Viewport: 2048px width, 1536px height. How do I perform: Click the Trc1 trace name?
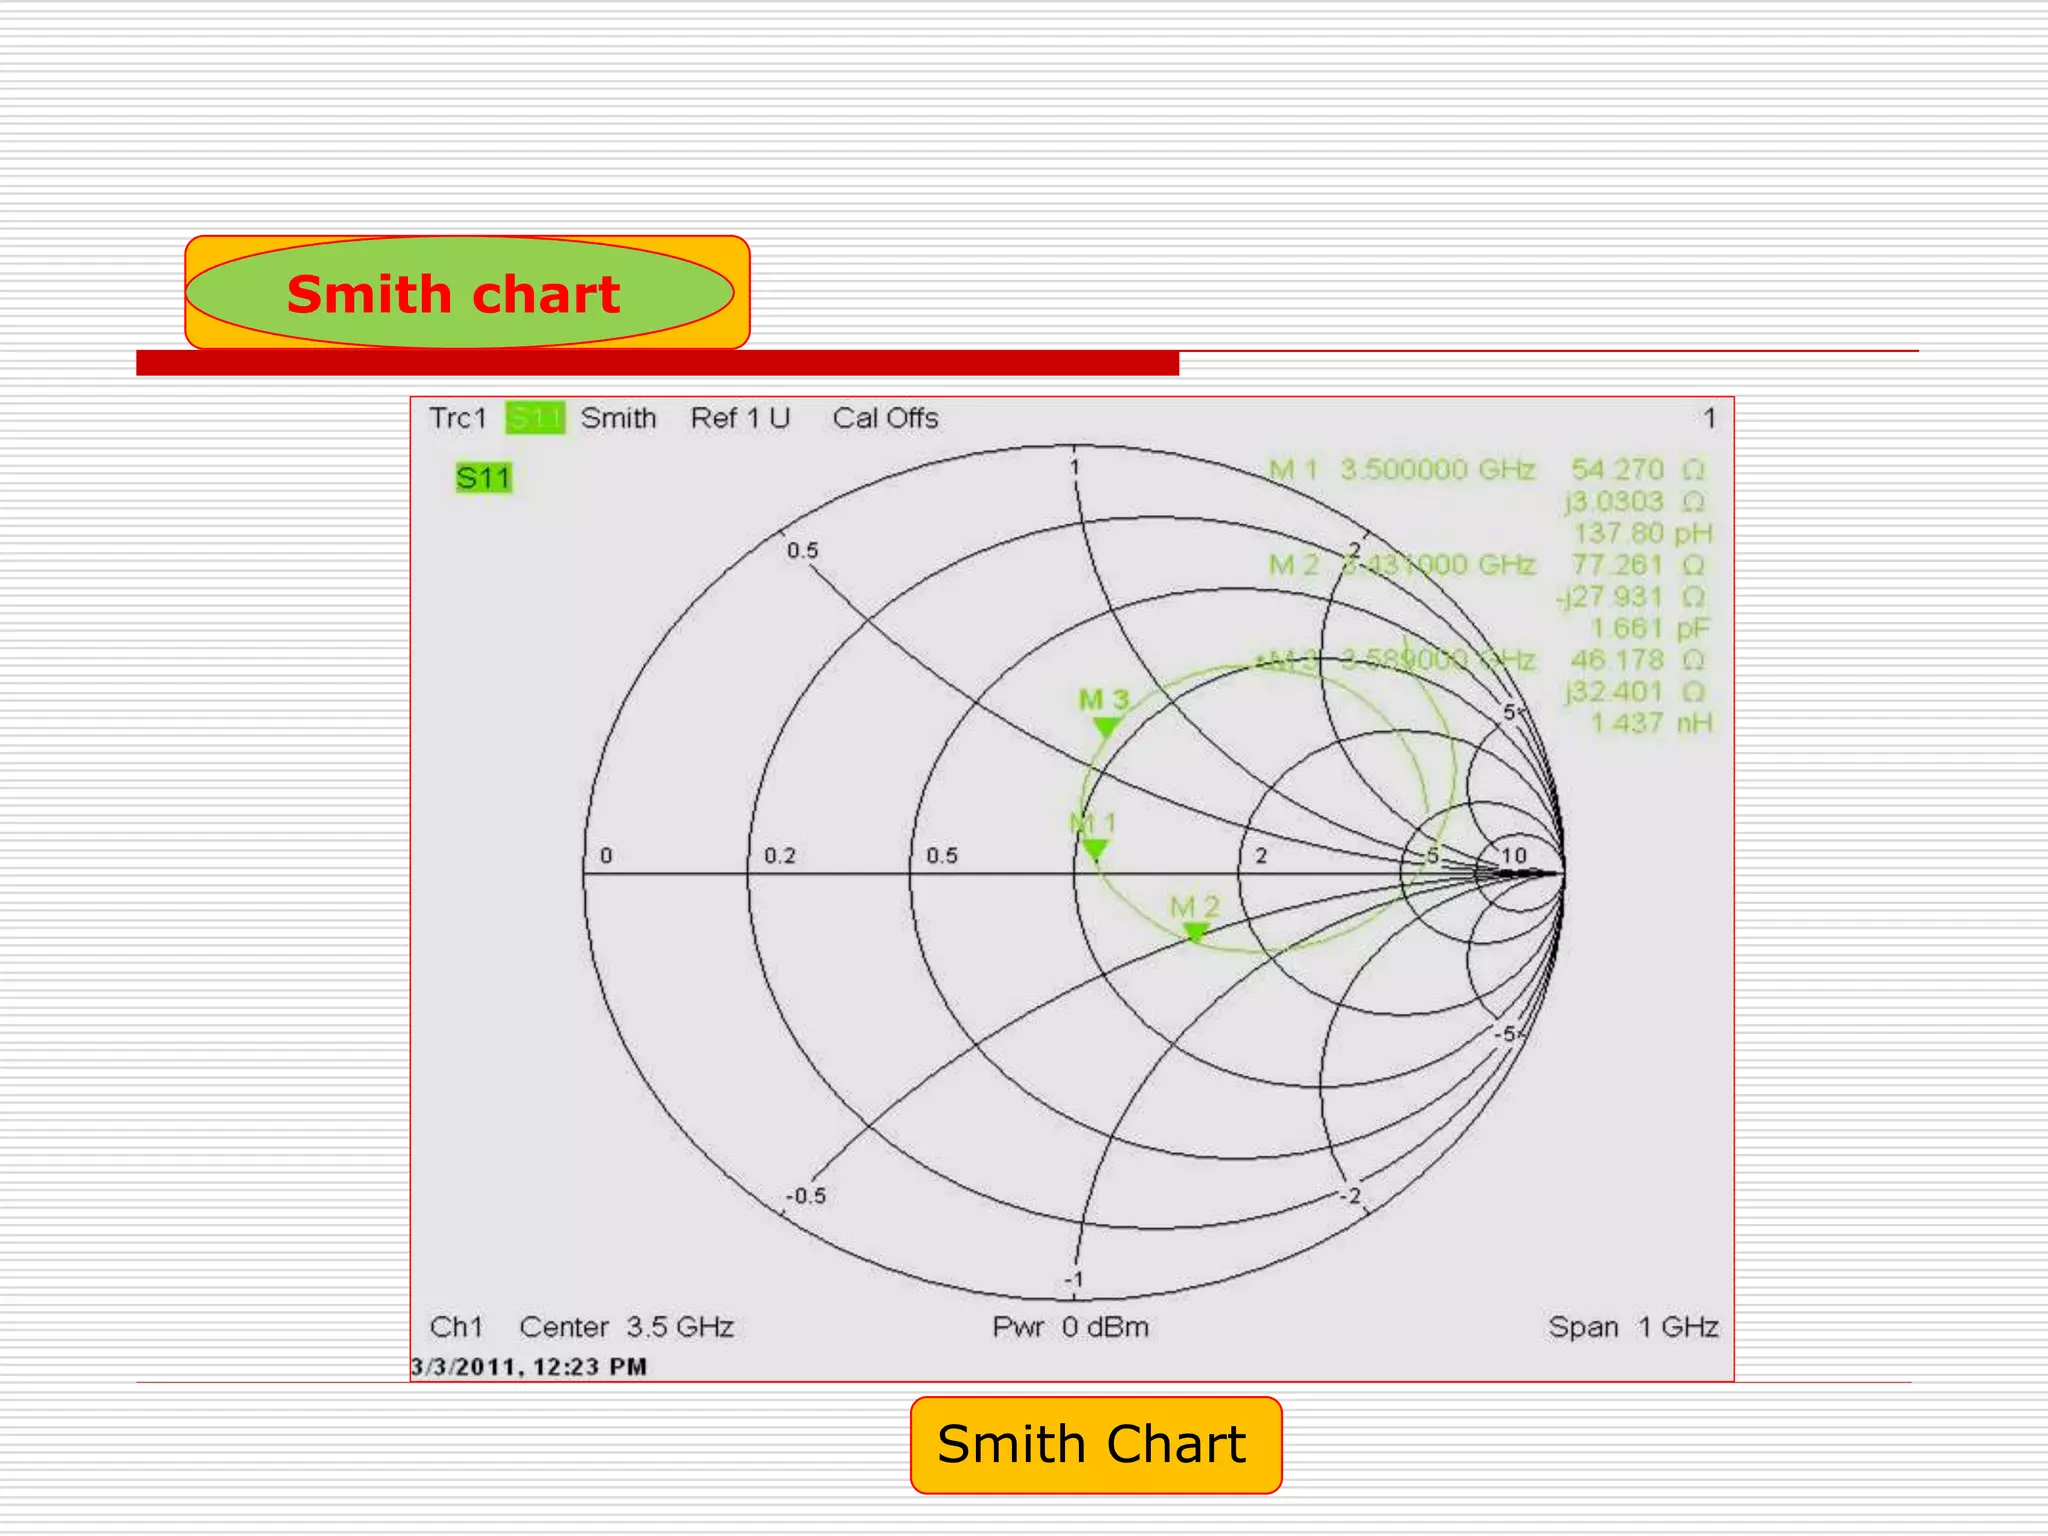click(x=458, y=418)
